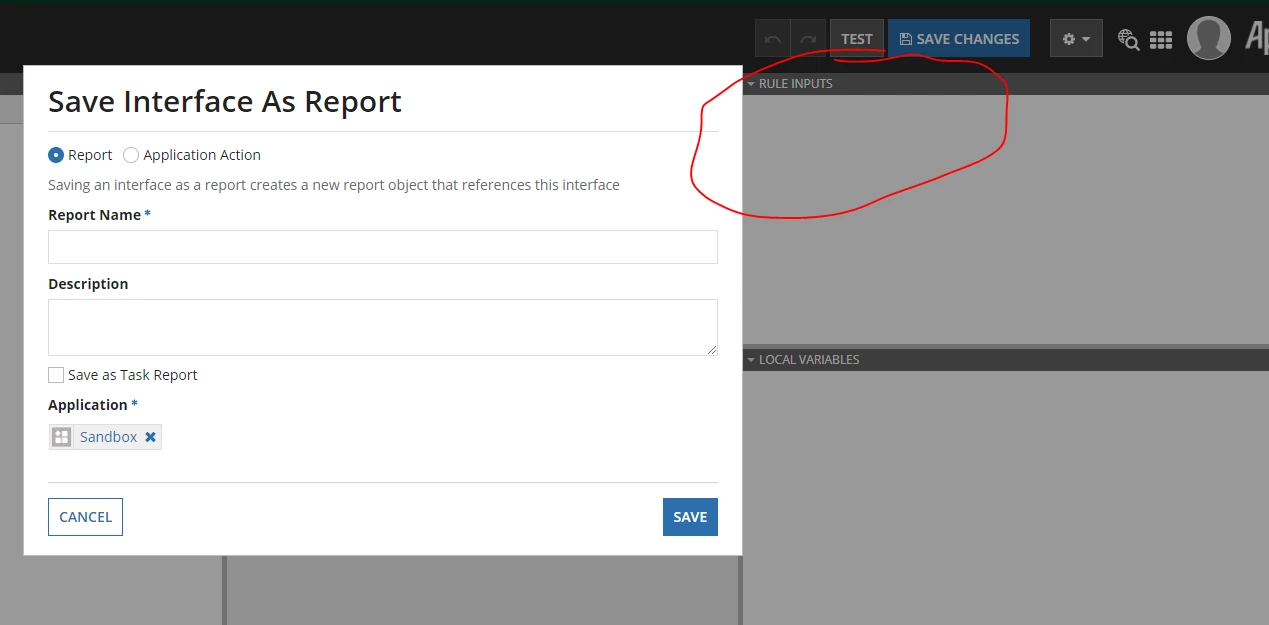
Task: Click the globe search icon
Action: [1128, 39]
